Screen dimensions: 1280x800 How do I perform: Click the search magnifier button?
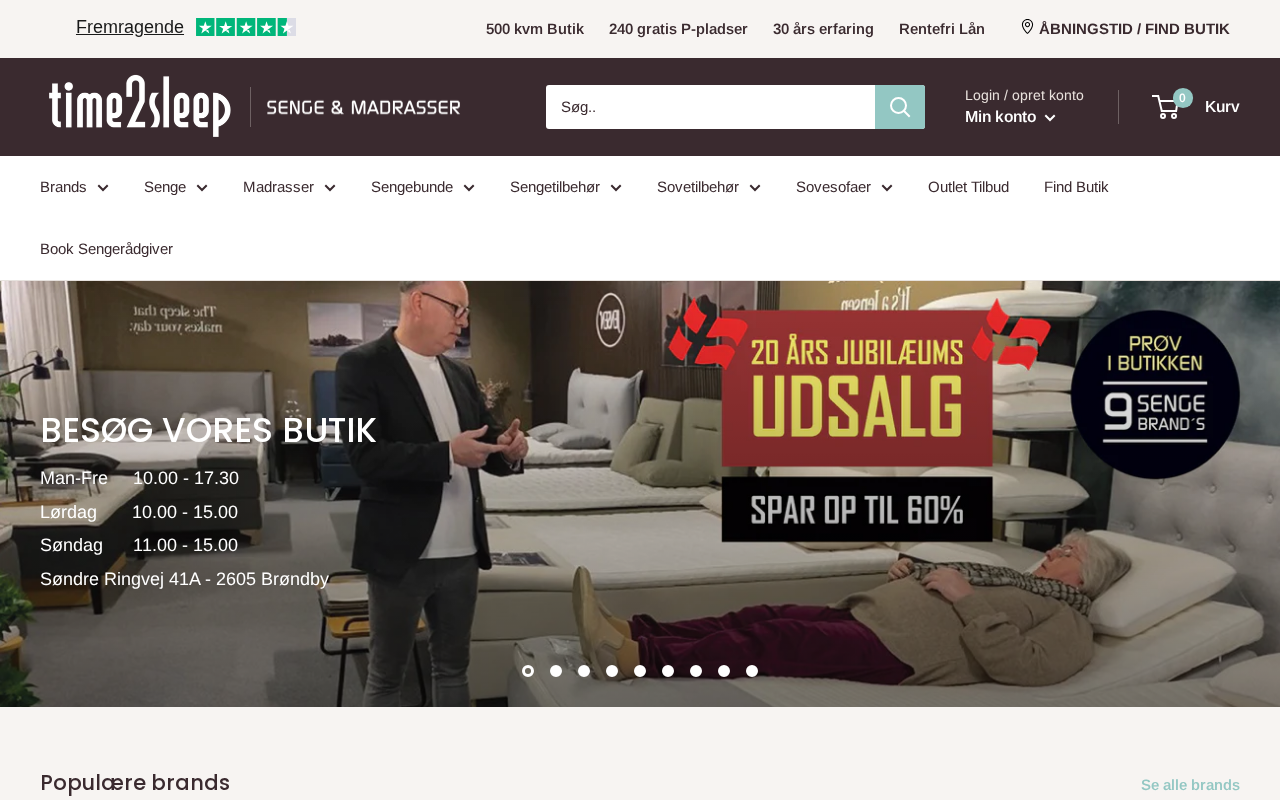(x=900, y=107)
